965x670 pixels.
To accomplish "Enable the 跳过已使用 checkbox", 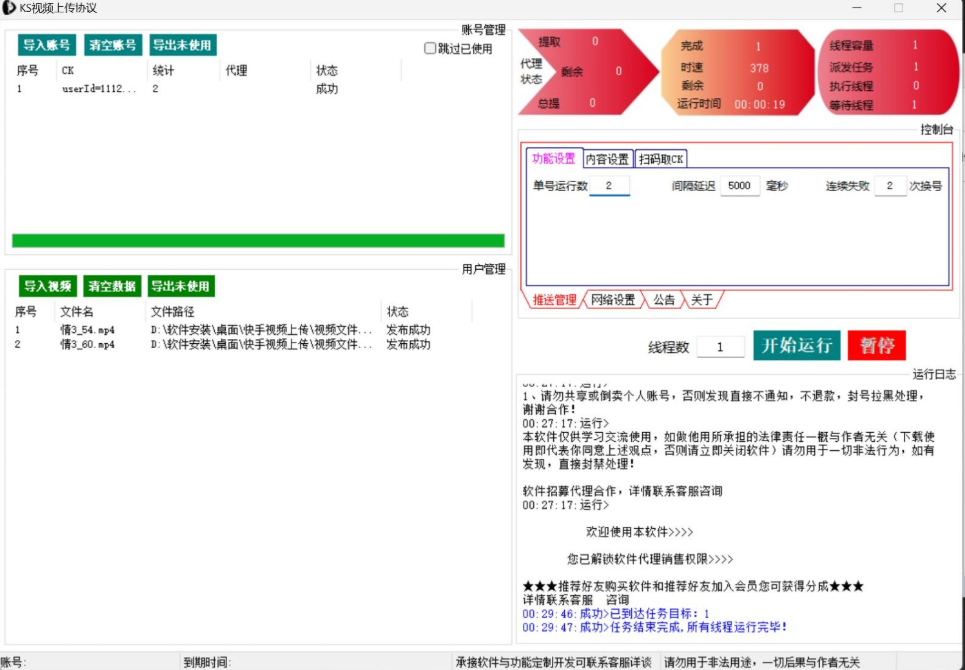I will 430,48.
